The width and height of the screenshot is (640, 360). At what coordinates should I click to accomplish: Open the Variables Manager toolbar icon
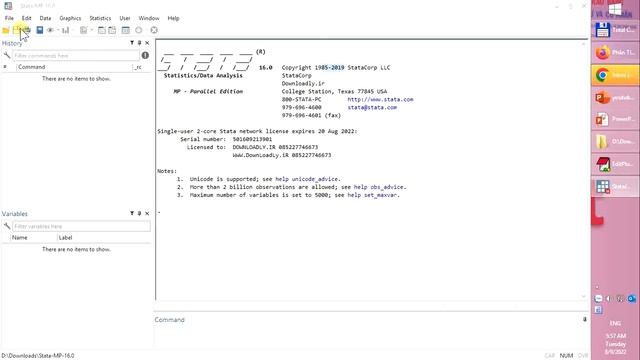(125, 30)
